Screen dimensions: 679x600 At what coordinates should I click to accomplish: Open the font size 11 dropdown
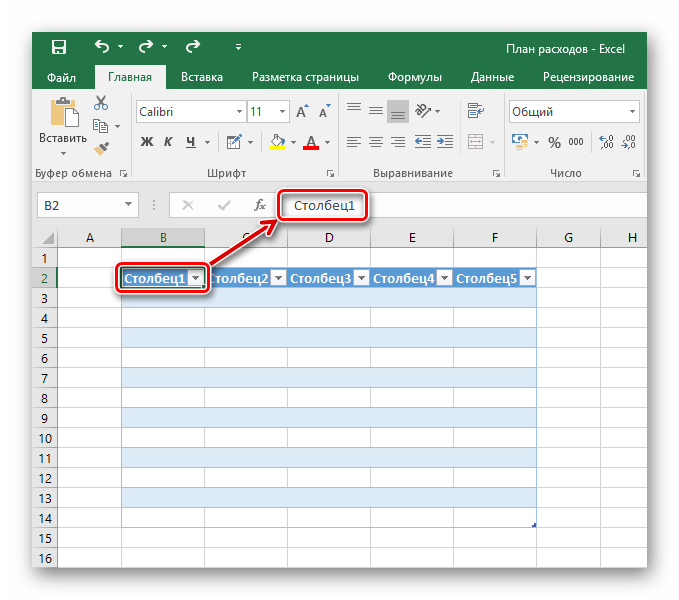282,112
